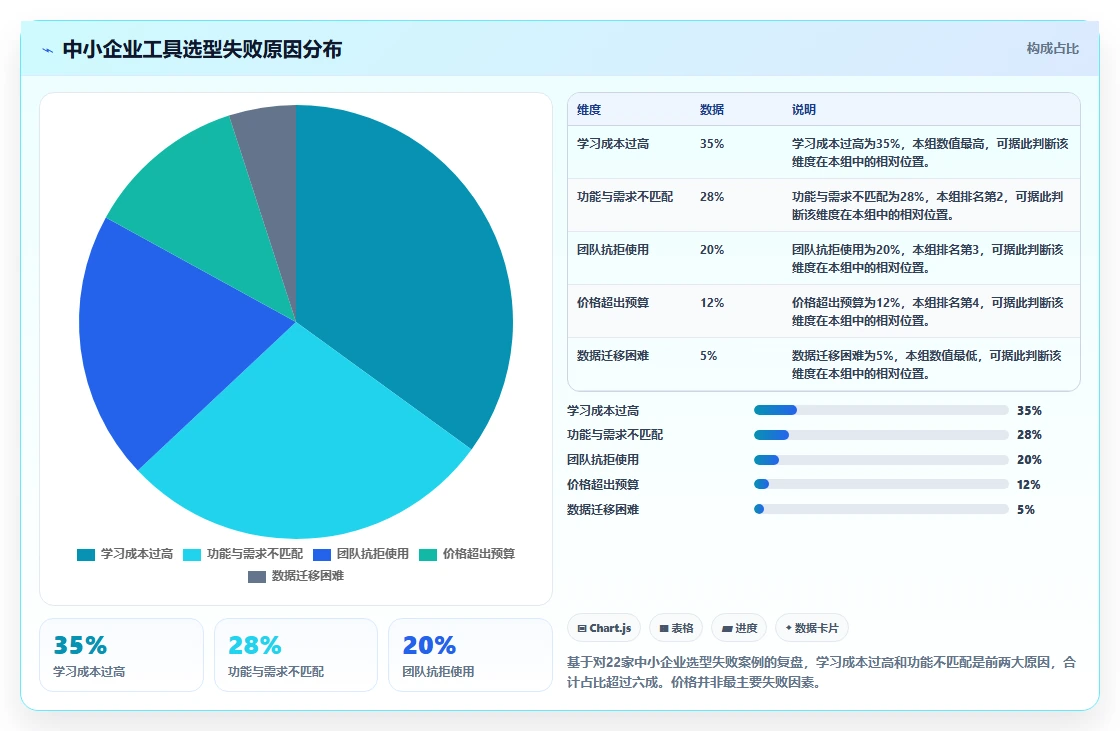
Task: Click 功能与需求不匹配 progress bar
Action: [x=881, y=434]
